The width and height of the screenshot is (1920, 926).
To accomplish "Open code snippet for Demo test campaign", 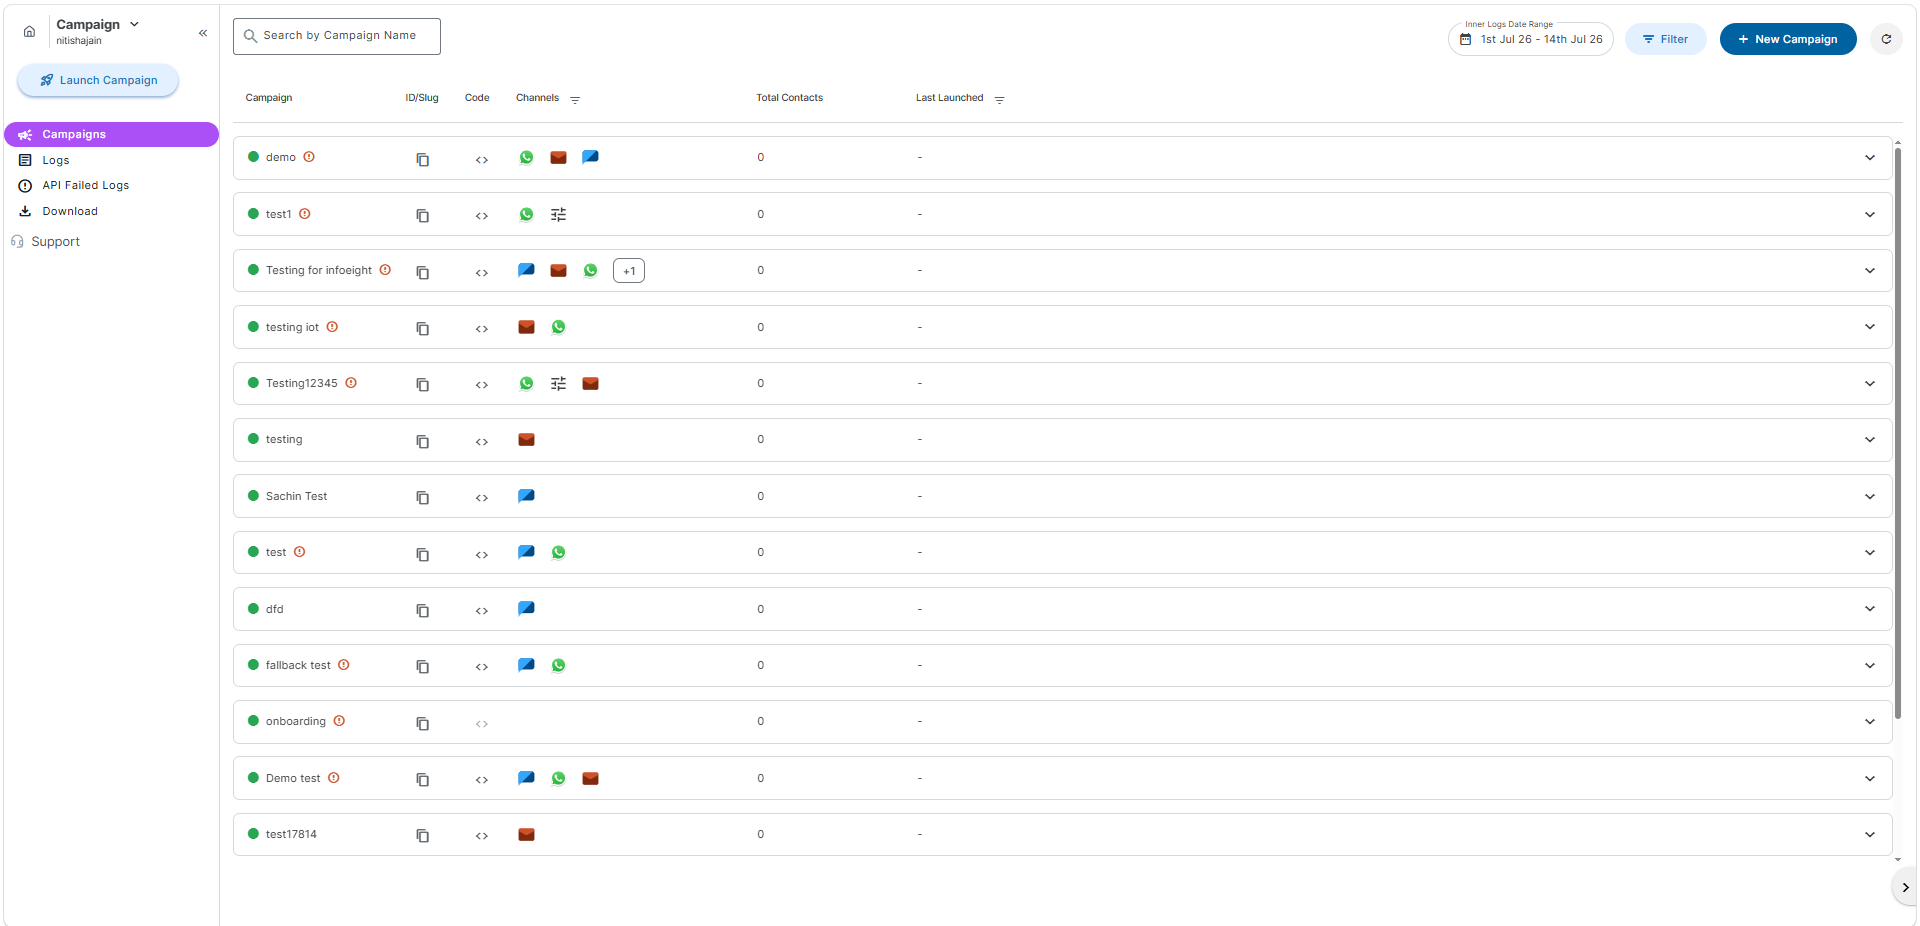I will click(x=482, y=780).
